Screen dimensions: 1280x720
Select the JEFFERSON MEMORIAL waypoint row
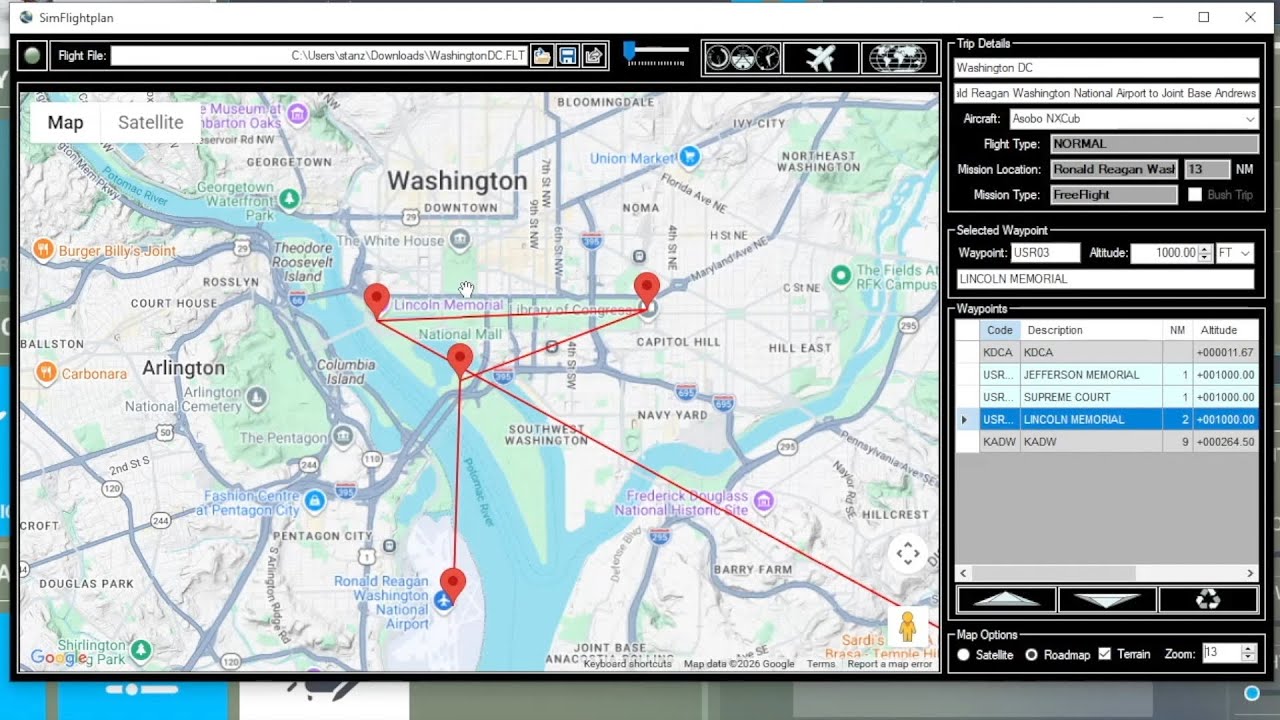(x=1107, y=375)
